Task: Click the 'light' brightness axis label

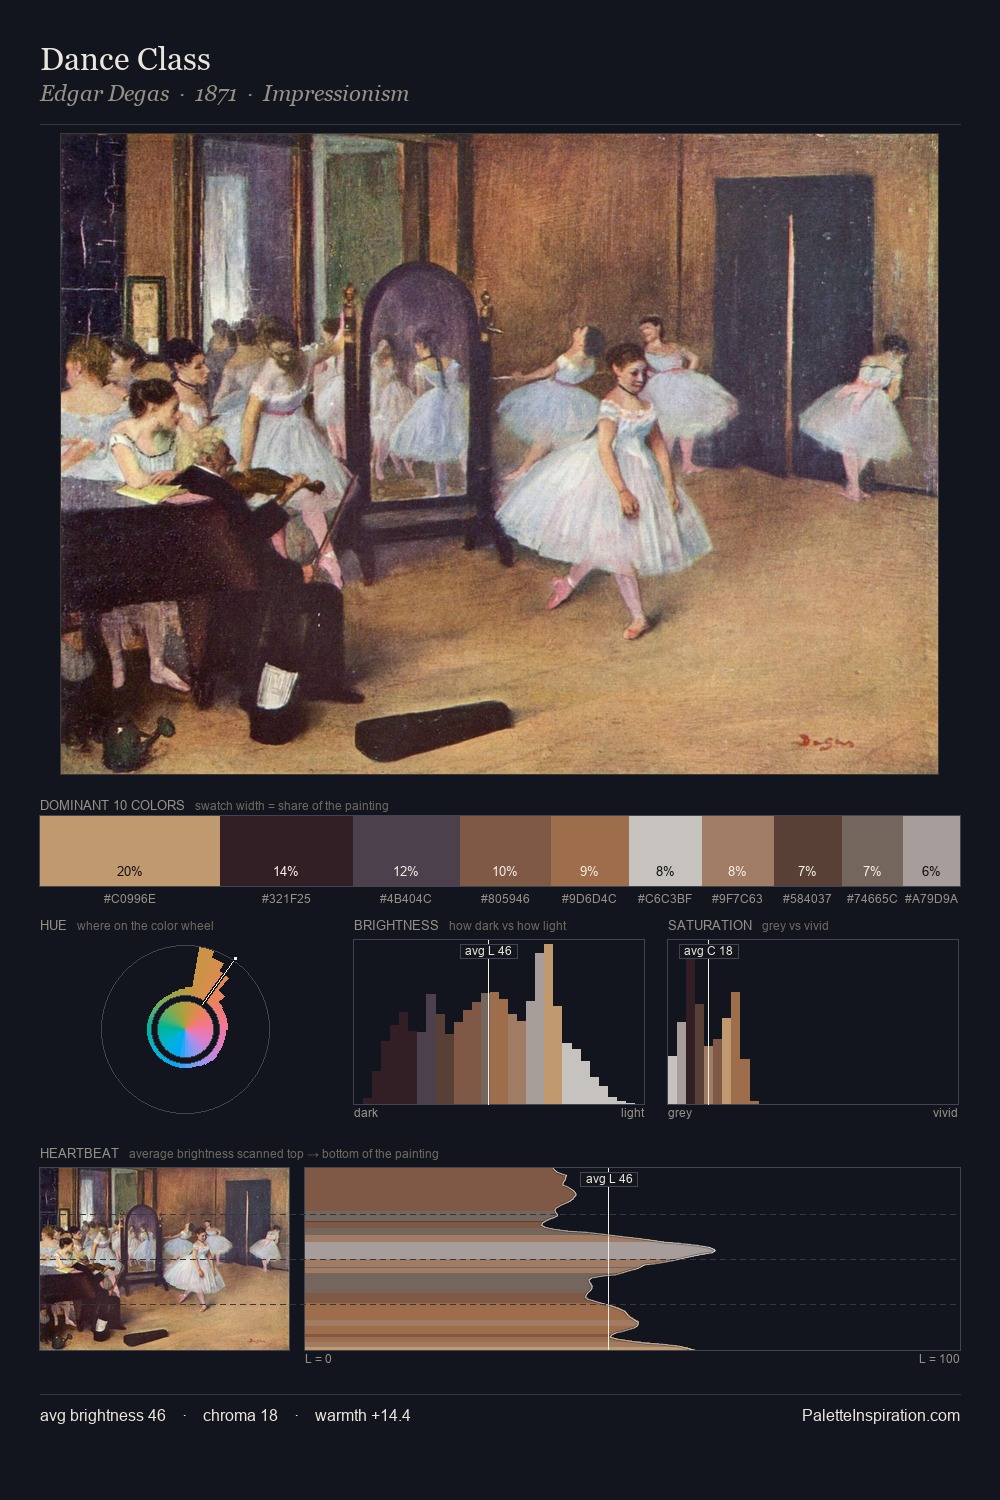Action: tap(633, 1113)
